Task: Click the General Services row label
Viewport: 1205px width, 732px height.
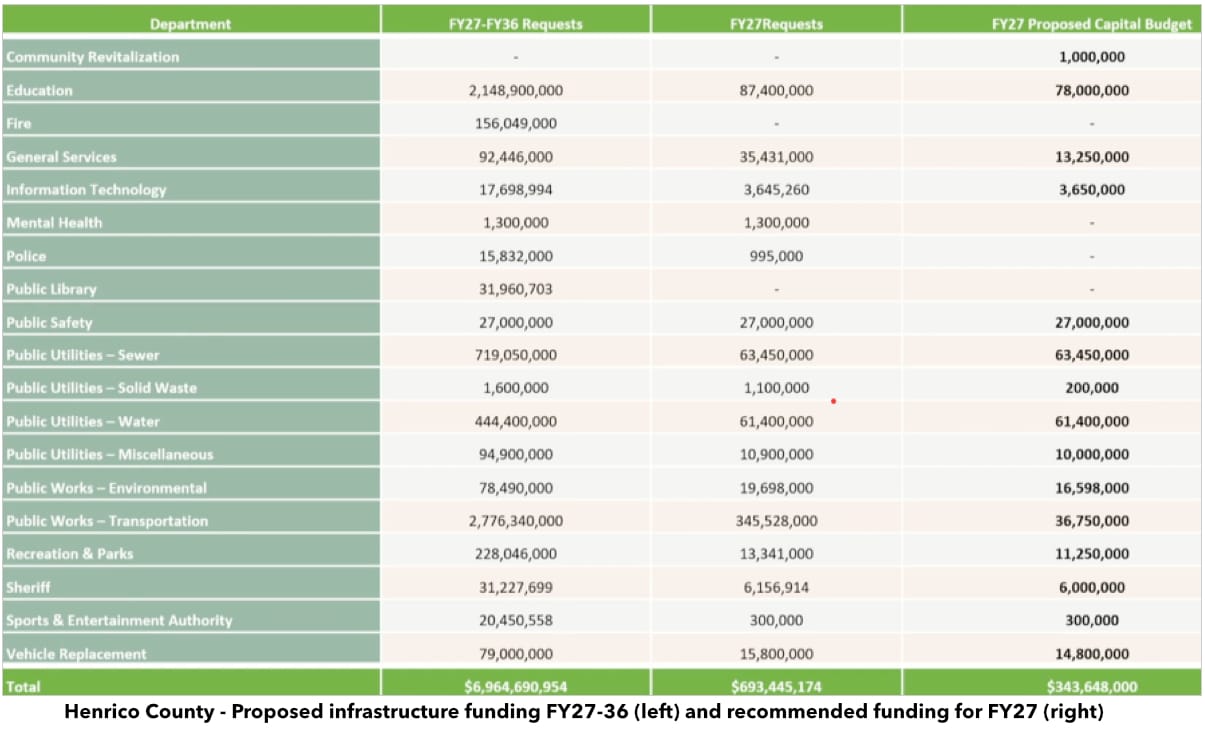Action: point(62,157)
